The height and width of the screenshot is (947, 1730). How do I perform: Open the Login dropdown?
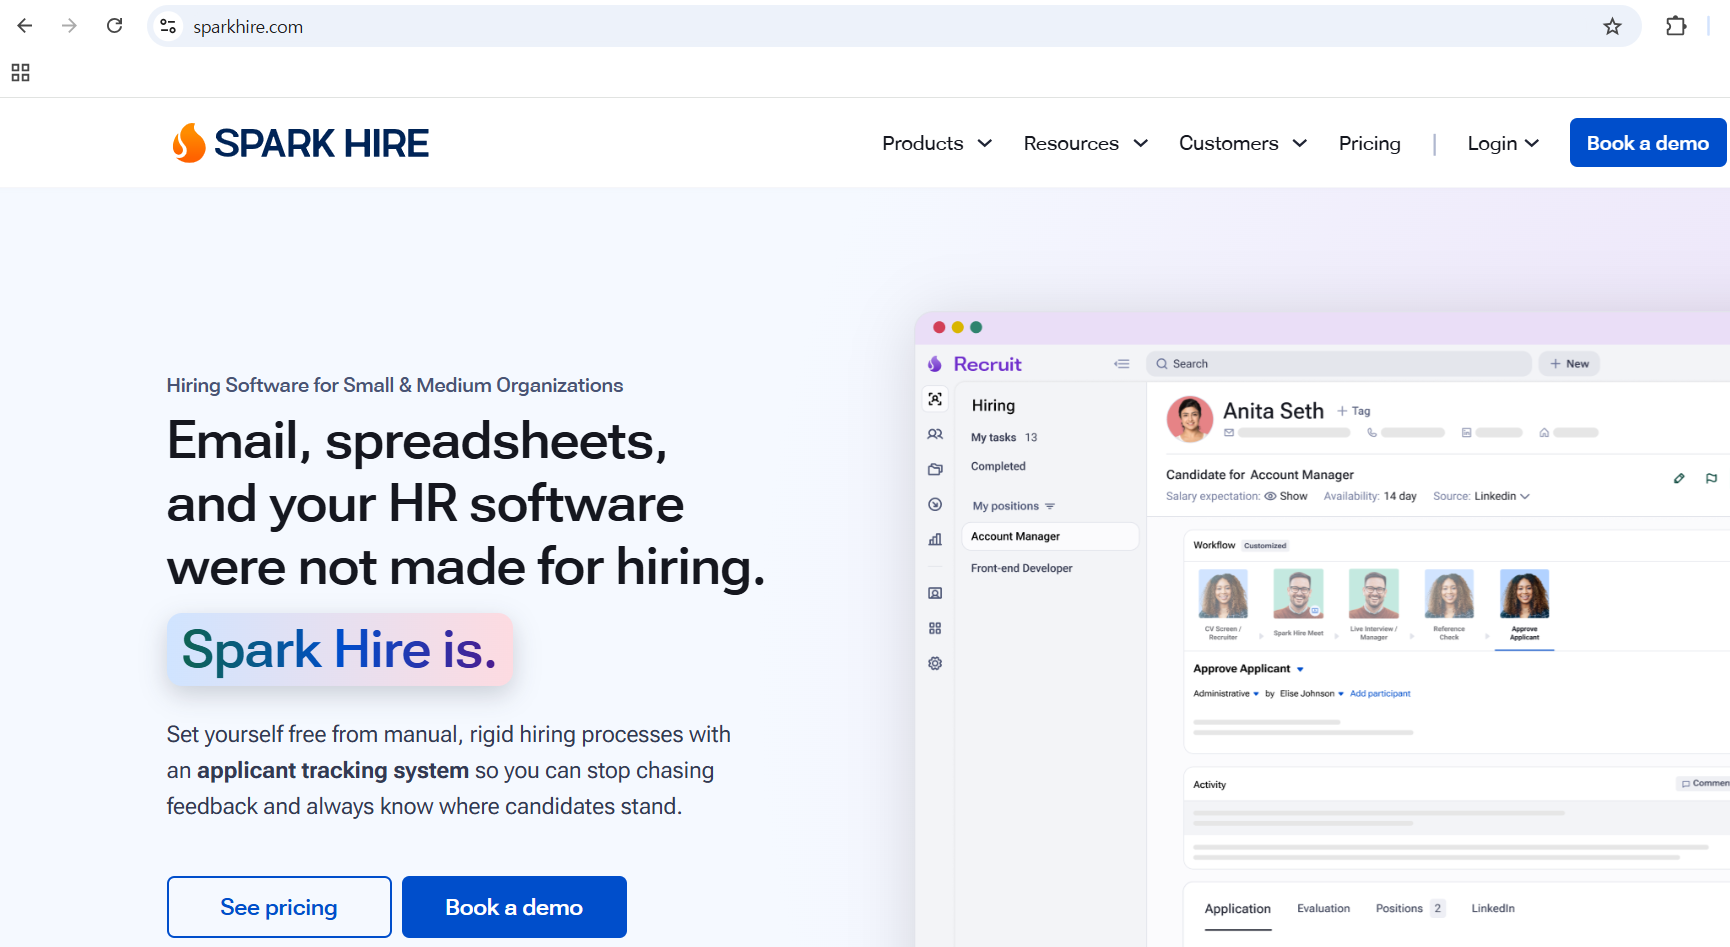pyautogui.click(x=1503, y=143)
